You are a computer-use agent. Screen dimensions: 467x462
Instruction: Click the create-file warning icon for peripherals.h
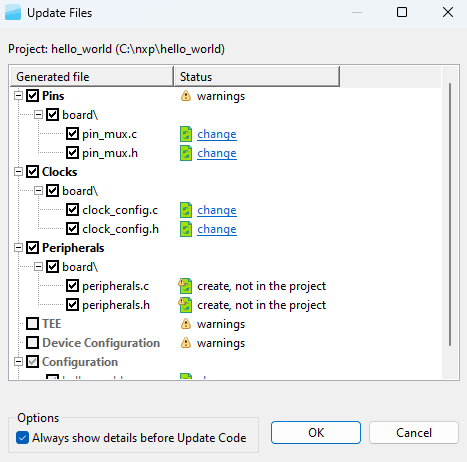[185, 305]
